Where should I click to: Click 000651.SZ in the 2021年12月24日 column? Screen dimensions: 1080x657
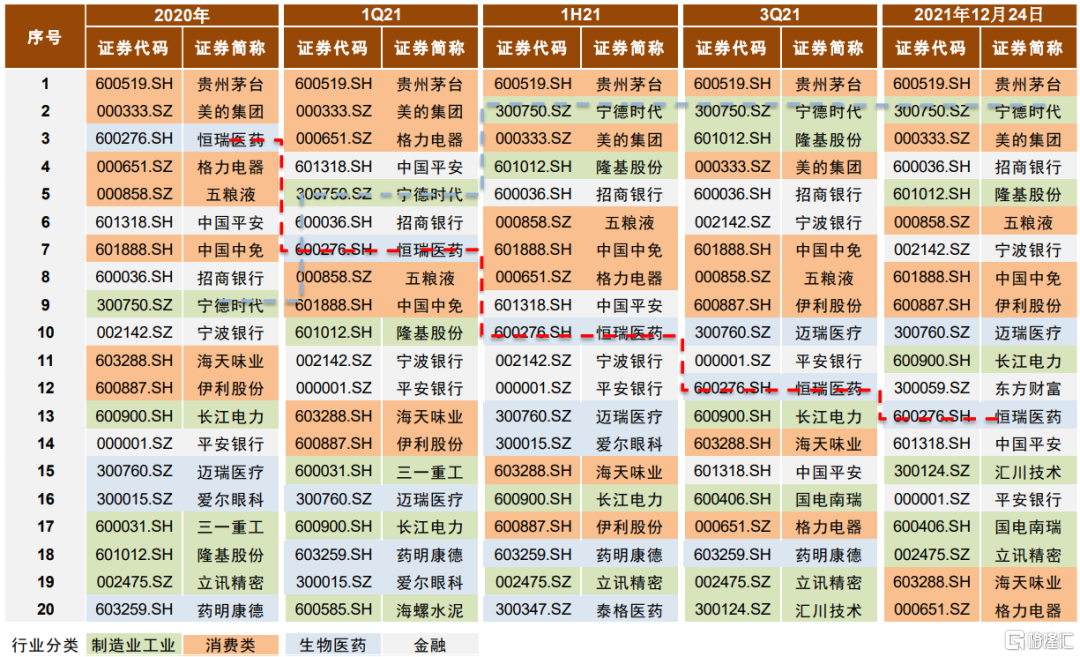click(x=931, y=609)
